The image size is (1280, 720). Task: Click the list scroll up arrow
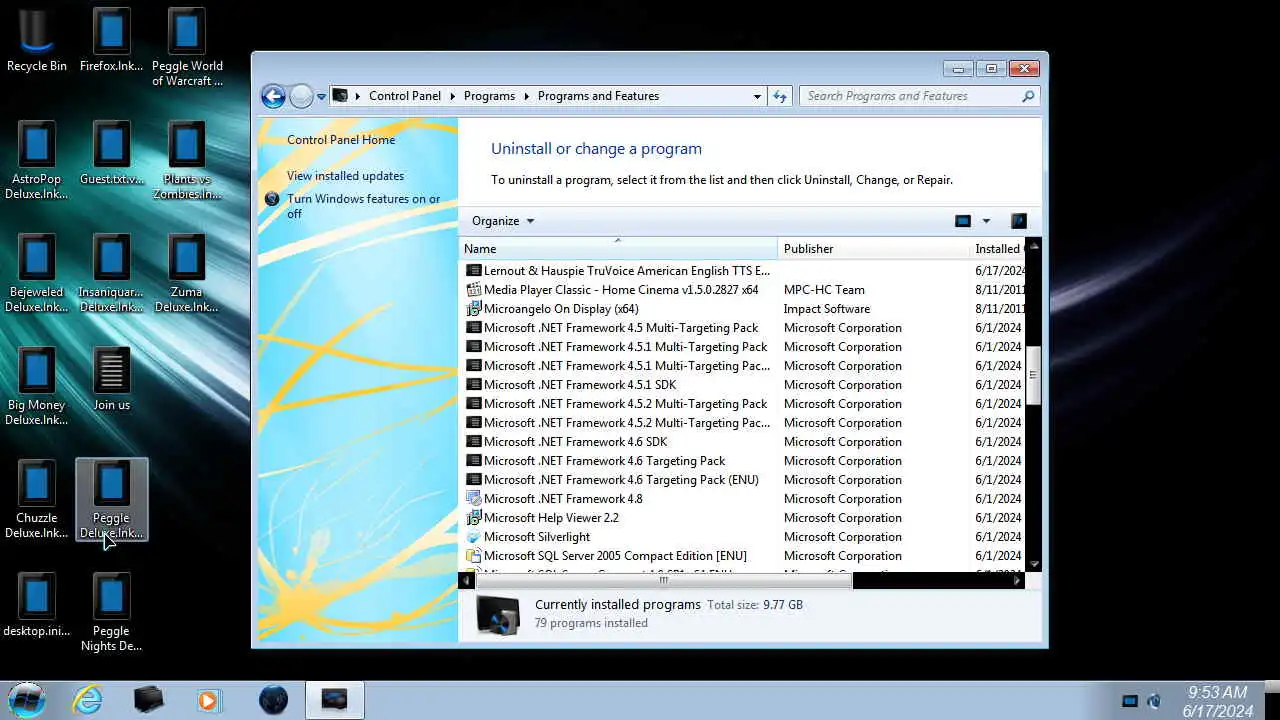[1033, 246]
